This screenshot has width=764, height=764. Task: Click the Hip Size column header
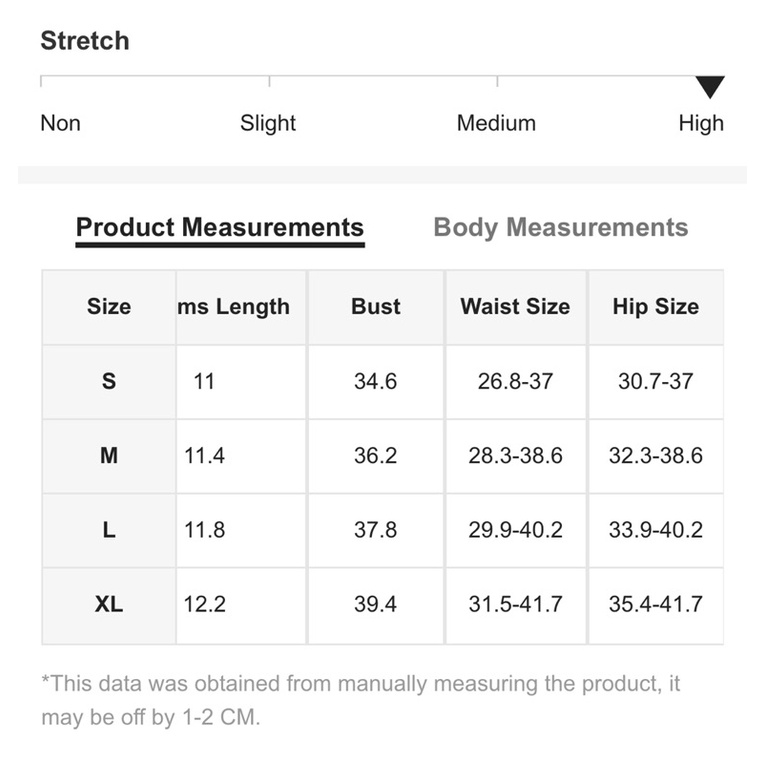coord(656,307)
